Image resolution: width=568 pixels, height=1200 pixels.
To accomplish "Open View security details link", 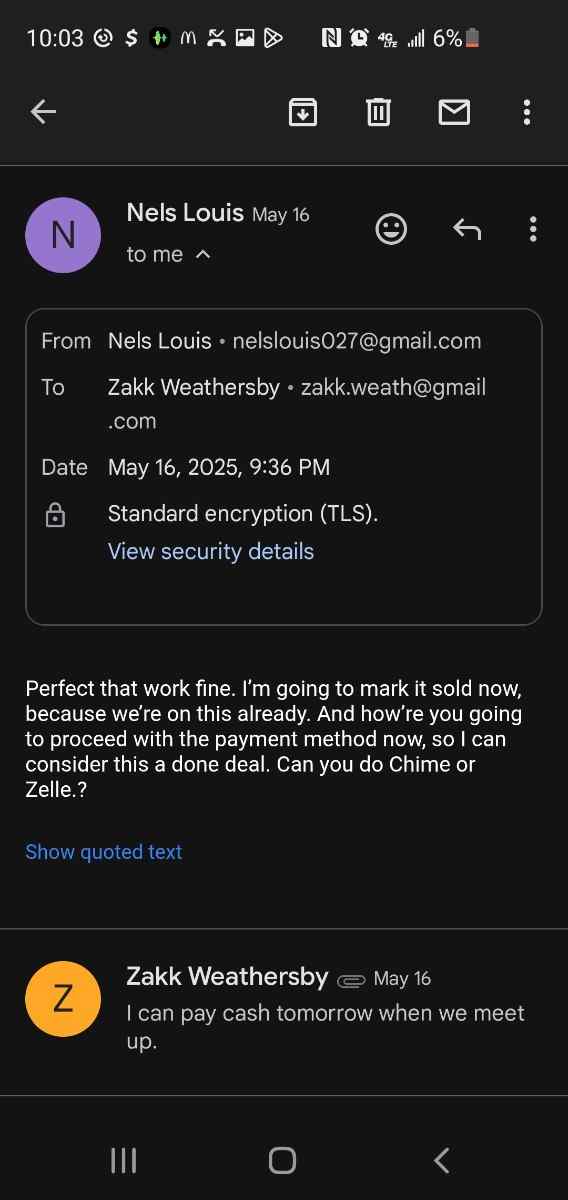I will click(x=211, y=551).
